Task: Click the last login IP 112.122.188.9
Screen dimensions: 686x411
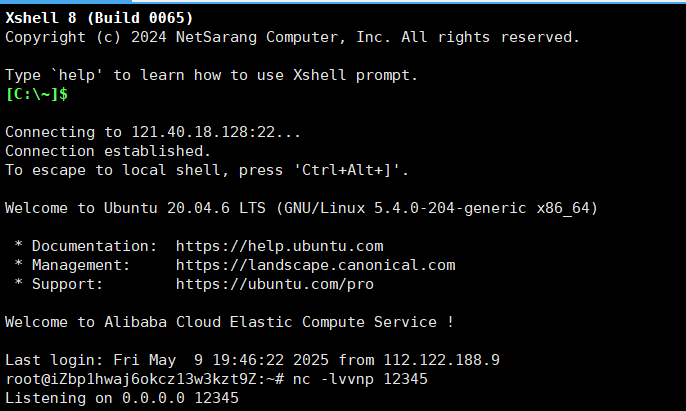Action: pyautogui.click(x=441, y=360)
